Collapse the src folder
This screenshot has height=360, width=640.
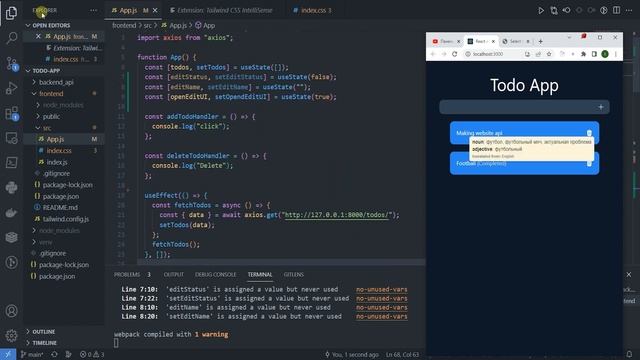47,128
